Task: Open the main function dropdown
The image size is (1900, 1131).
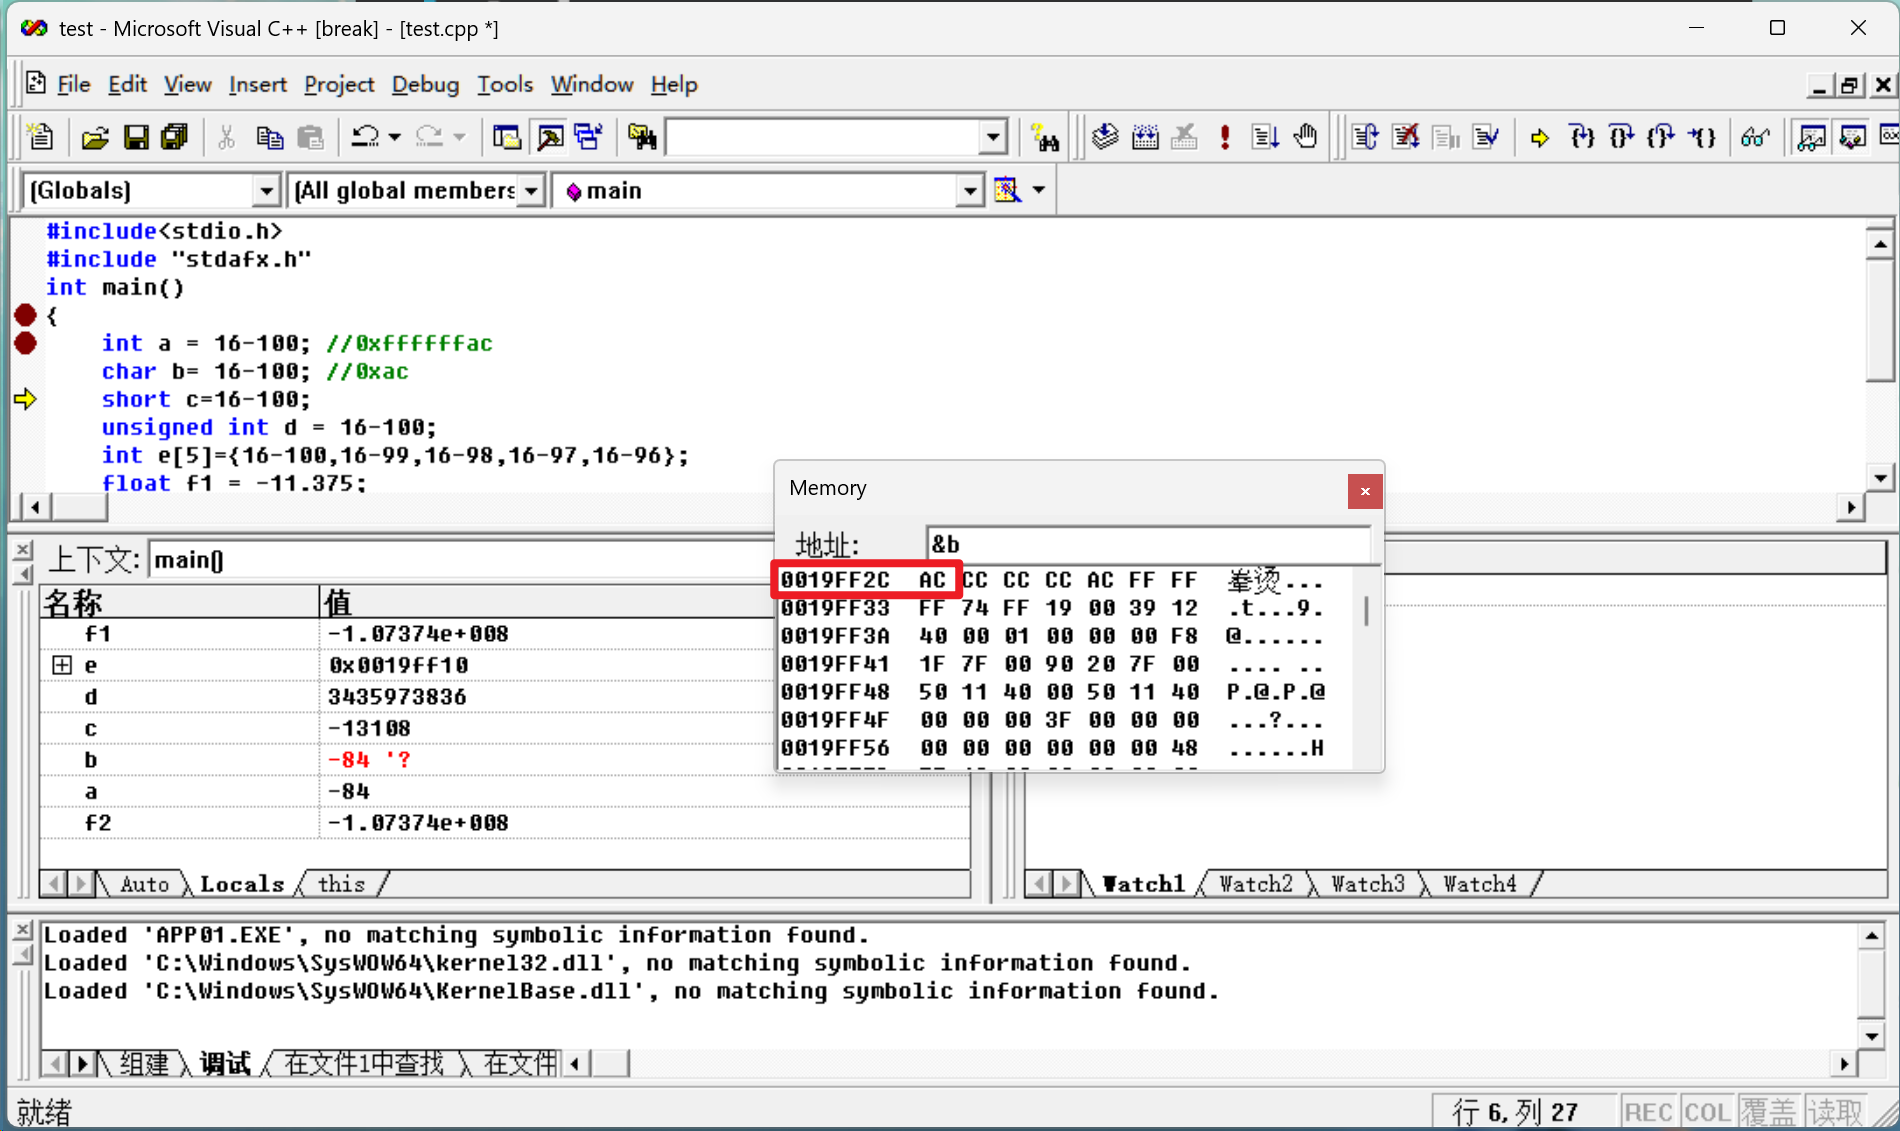Action: pos(970,190)
